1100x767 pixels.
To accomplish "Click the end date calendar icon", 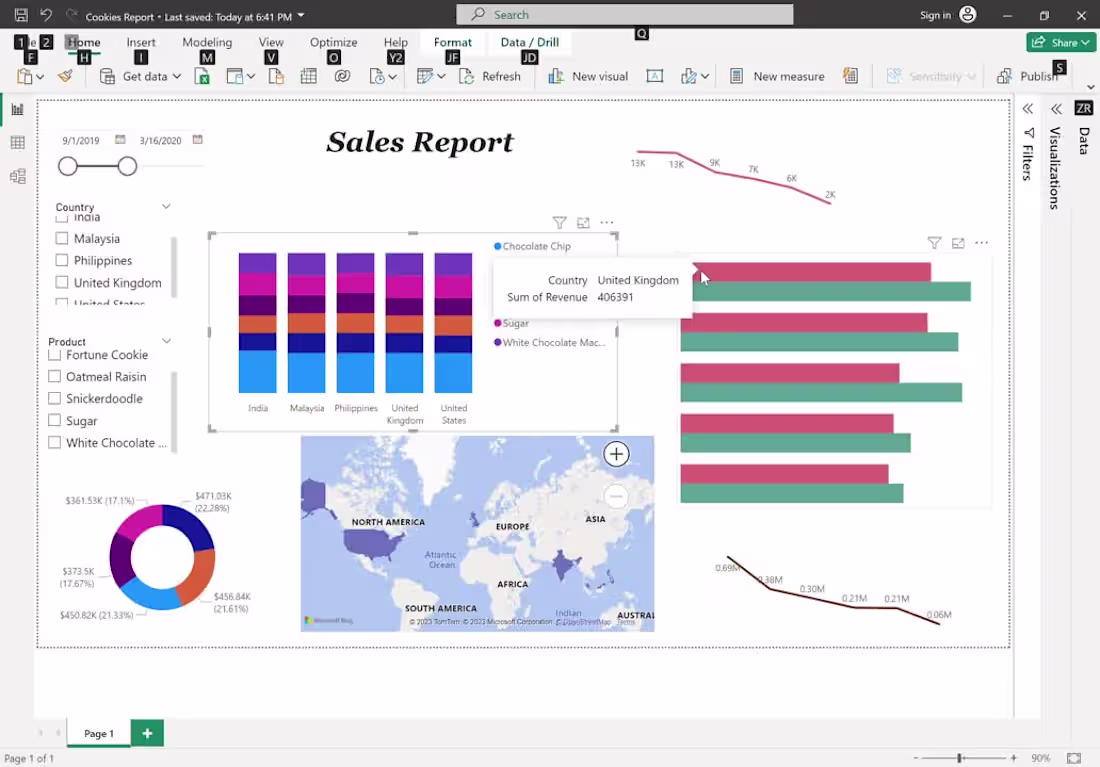I will click(x=198, y=140).
